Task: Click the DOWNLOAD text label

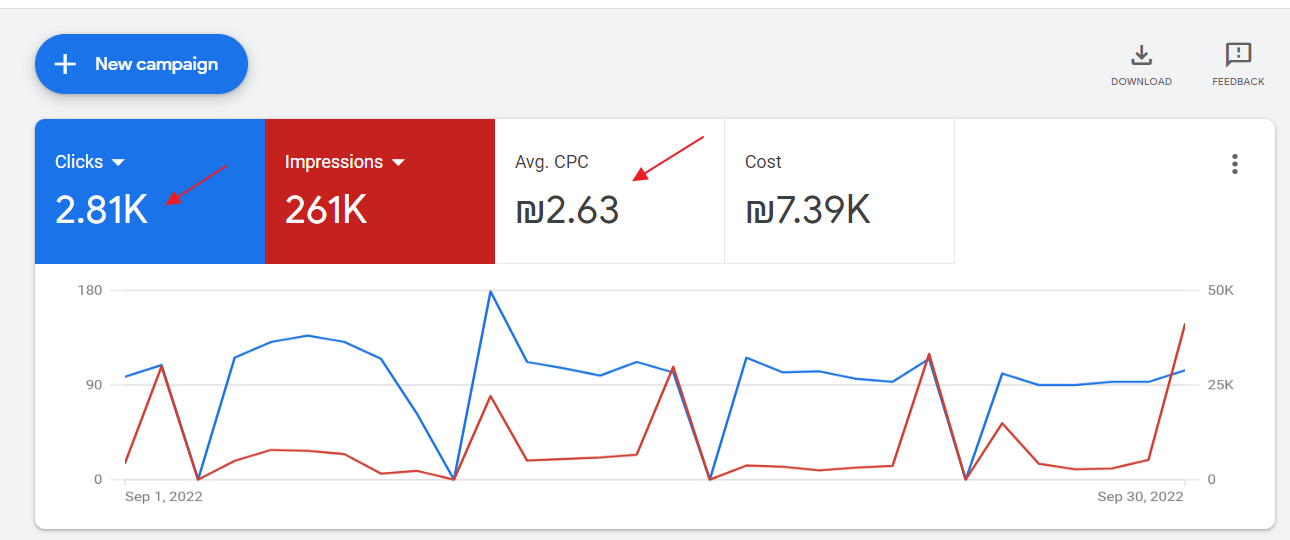Action: click(1141, 82)
